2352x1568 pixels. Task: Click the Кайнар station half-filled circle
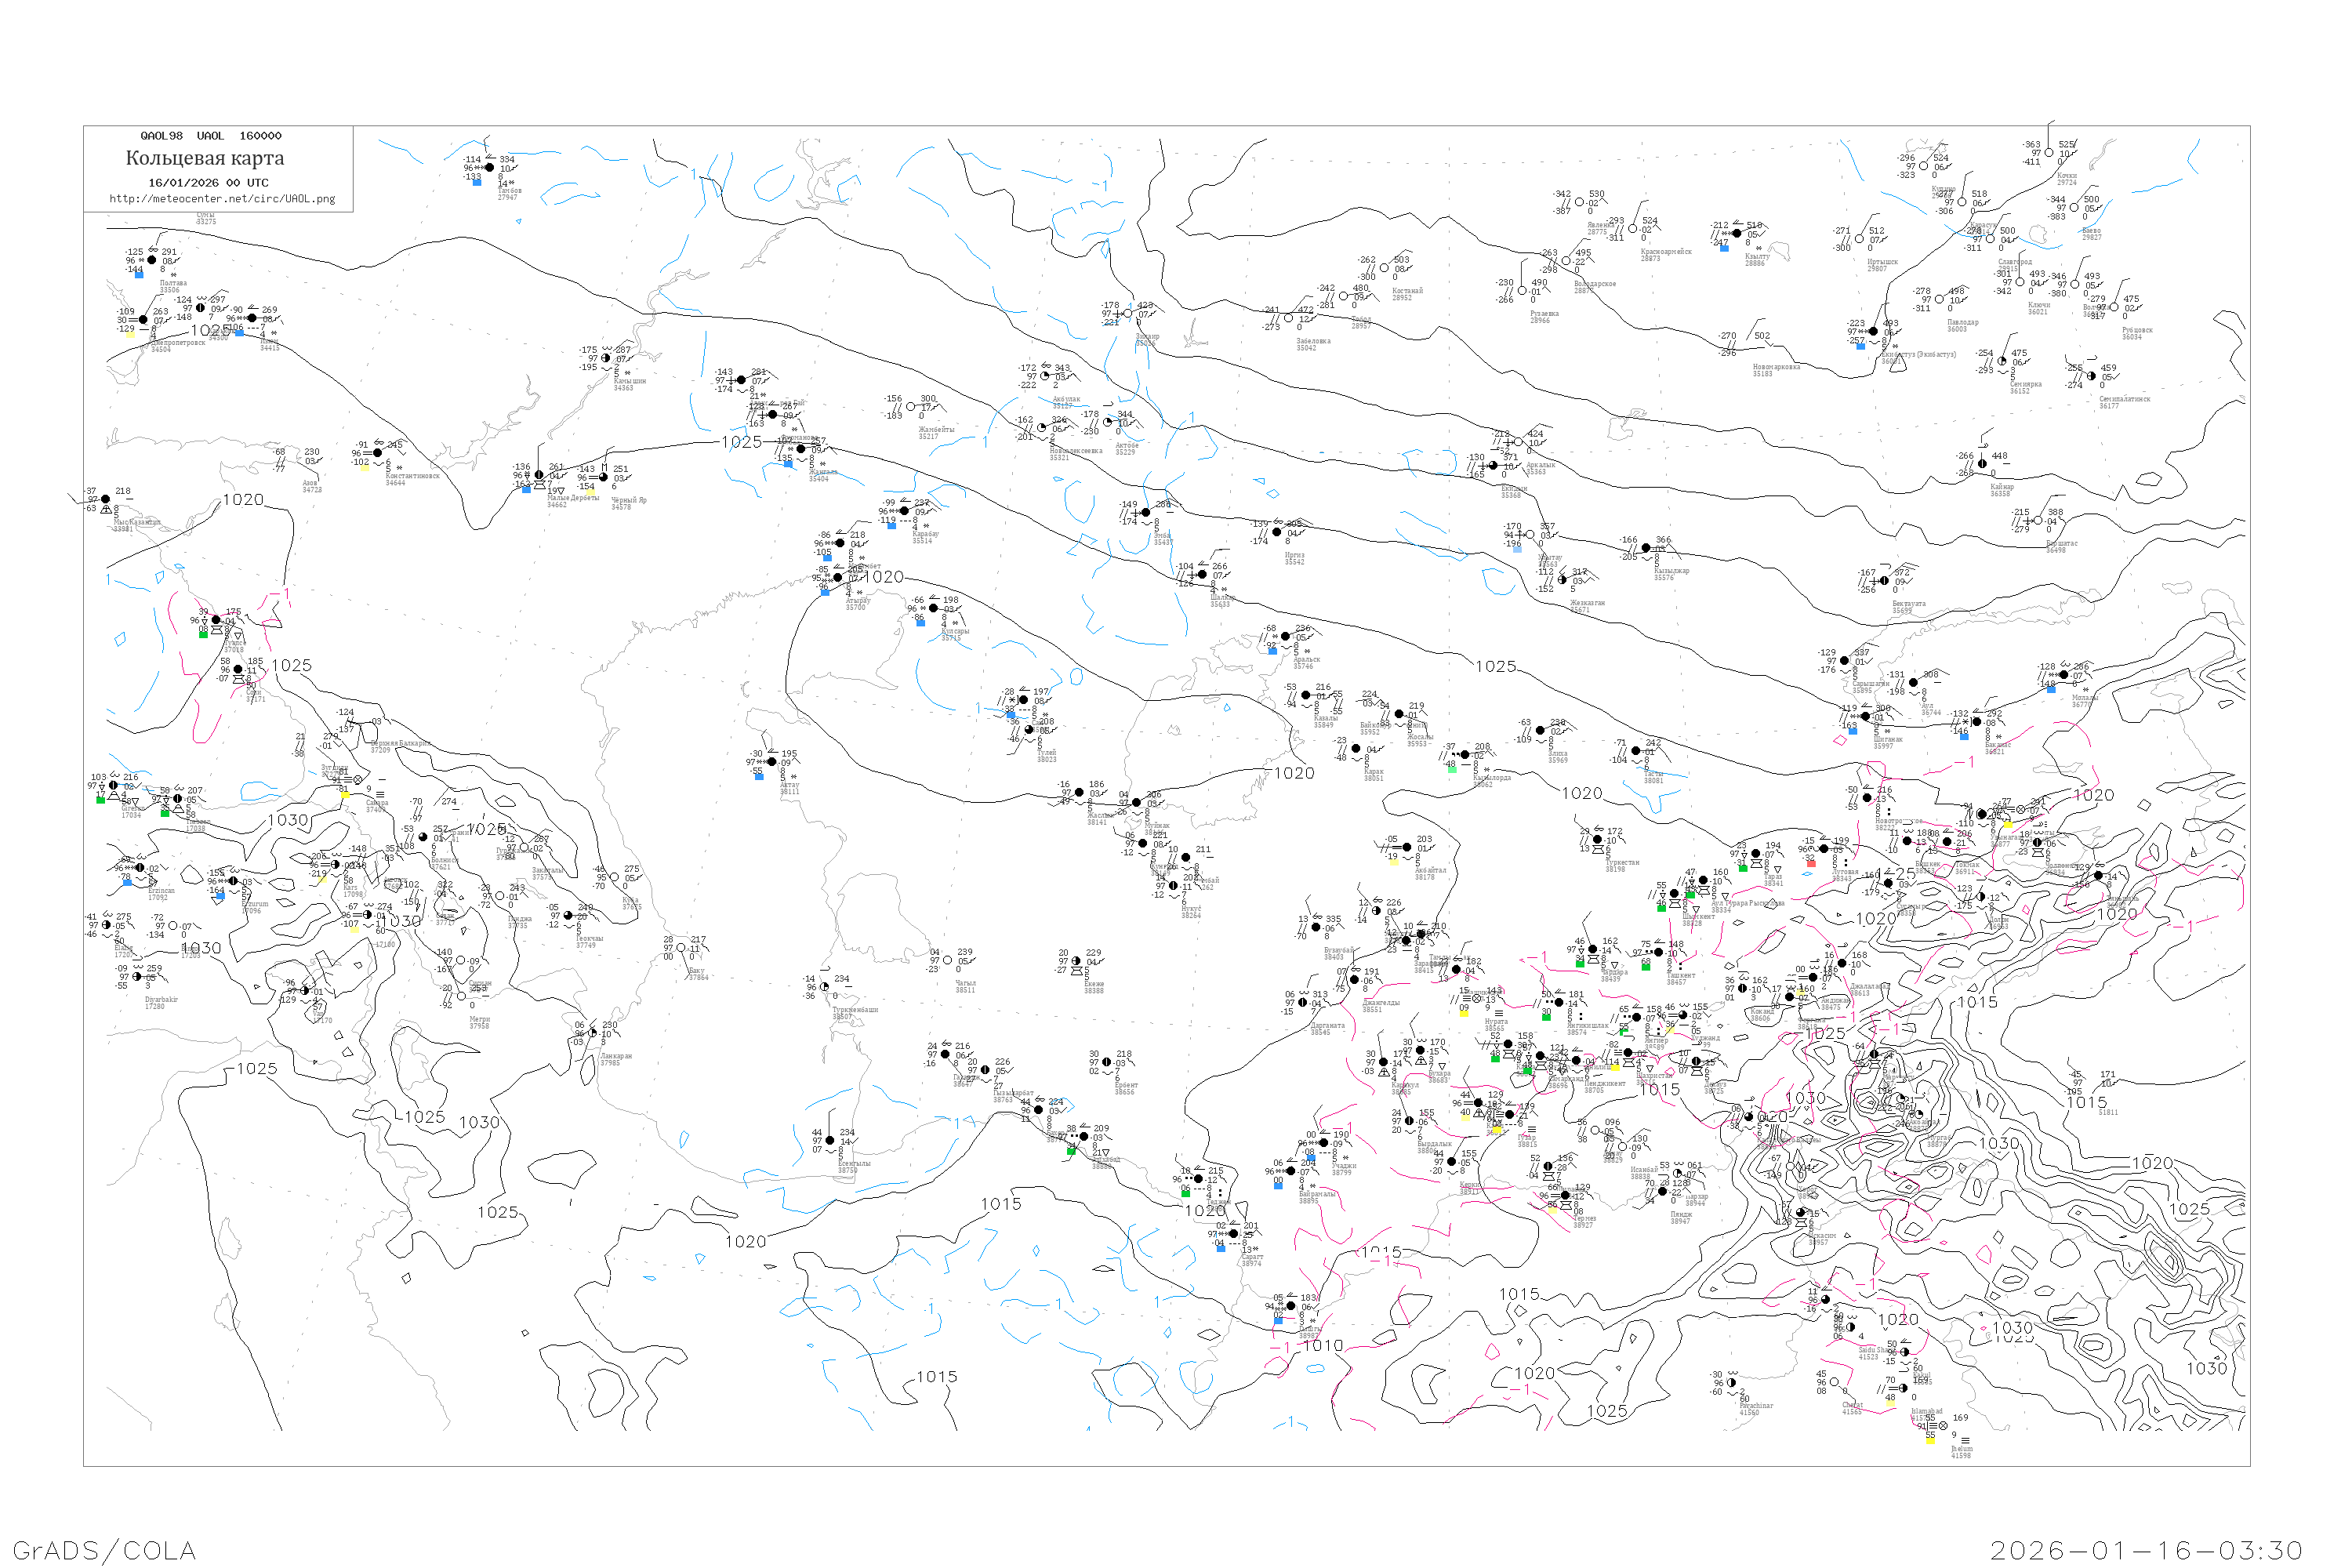tap(1982, 463)
